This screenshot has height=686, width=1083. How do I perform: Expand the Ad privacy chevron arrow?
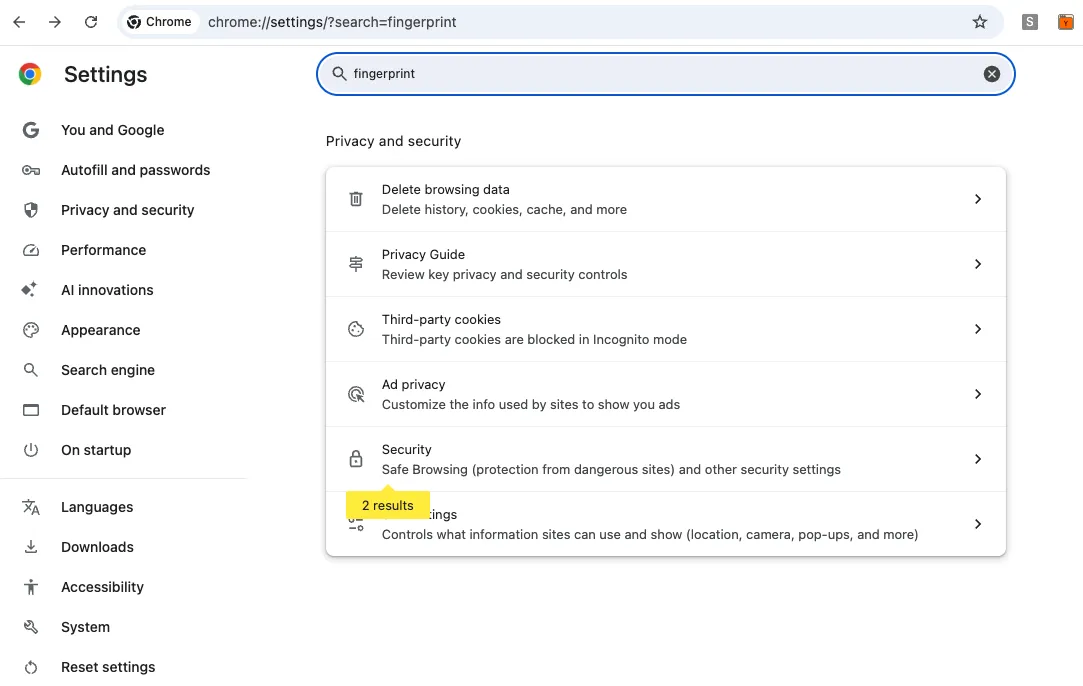[x=978, y=394]
